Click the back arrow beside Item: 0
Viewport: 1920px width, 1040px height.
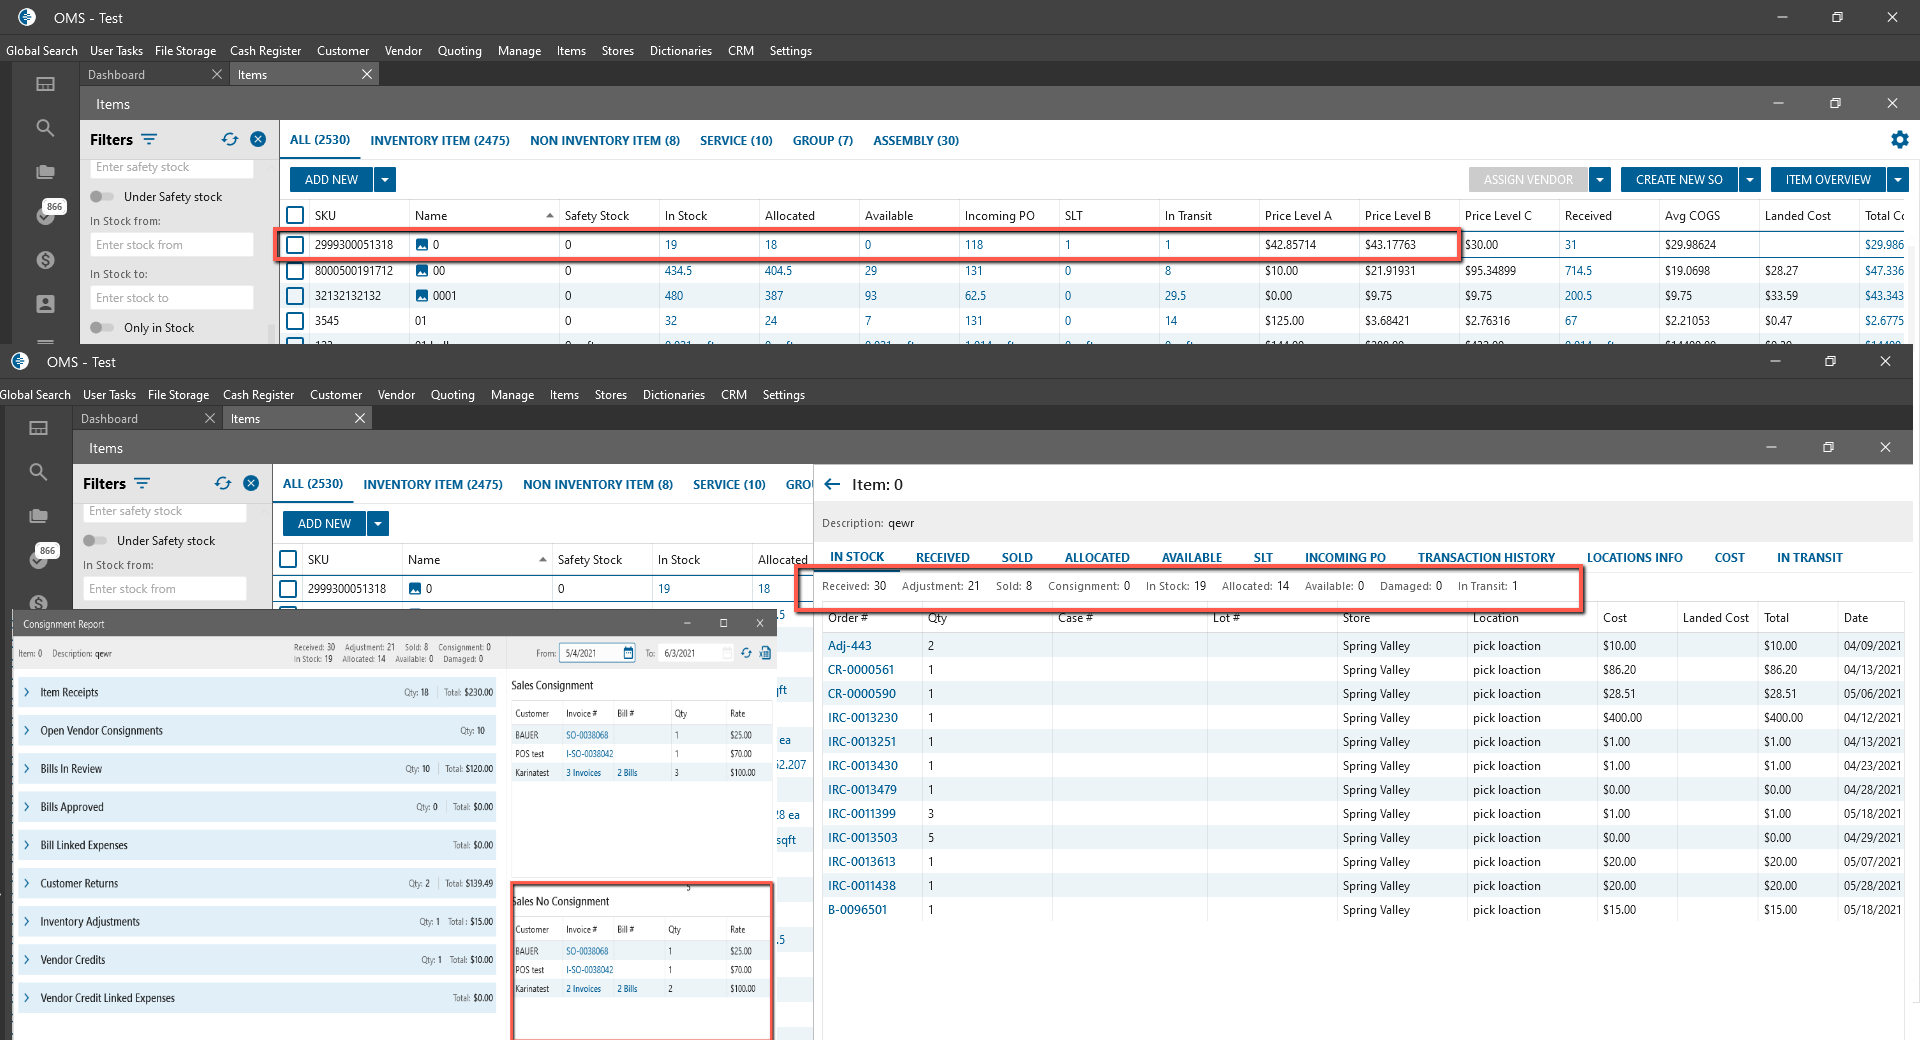pos(832,484)
